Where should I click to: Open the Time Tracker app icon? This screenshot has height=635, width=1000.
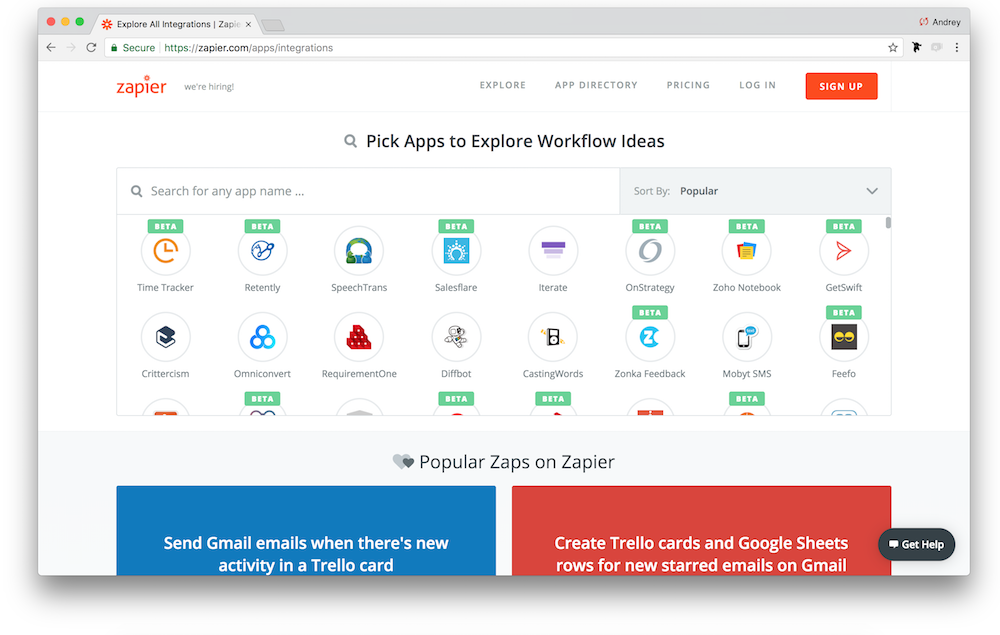[x=165, y=251]
